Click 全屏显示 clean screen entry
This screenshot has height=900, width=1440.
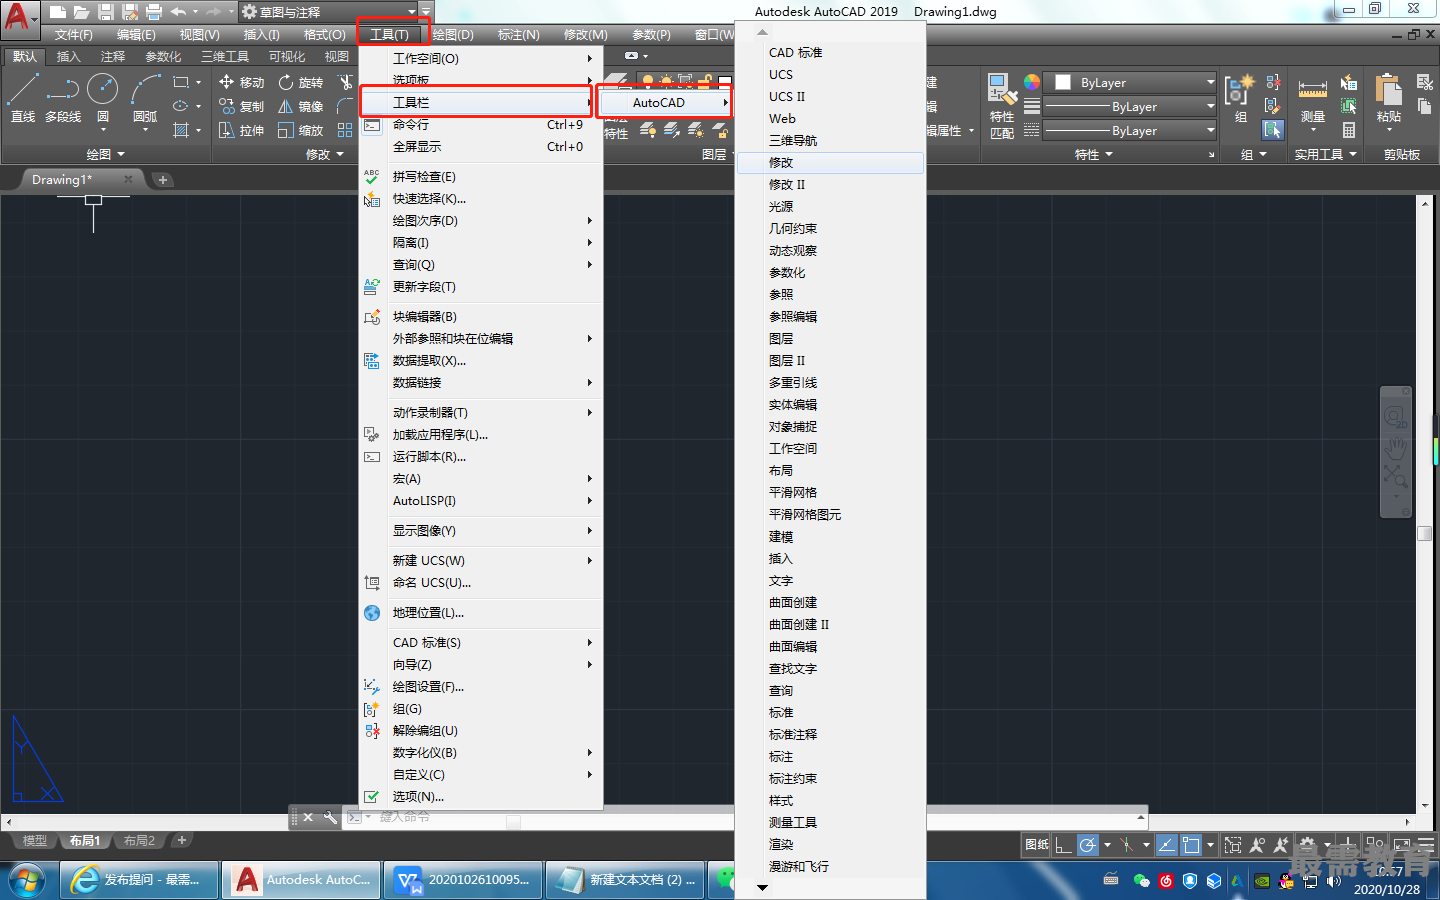point(480,146)
